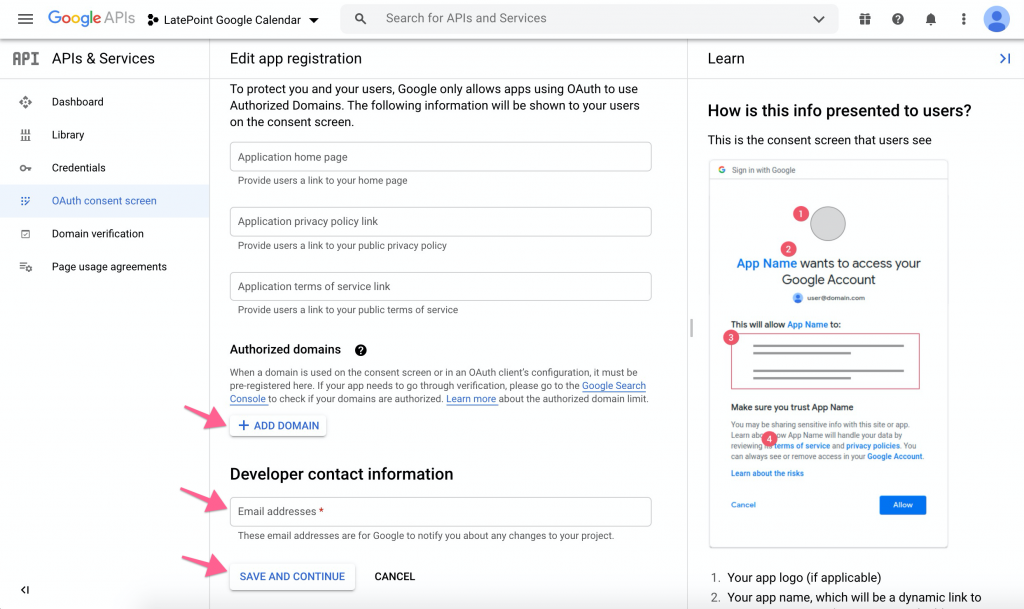
Task: Click the Credentials key icon
Action: pyautogui.click(x=25, y=168)
